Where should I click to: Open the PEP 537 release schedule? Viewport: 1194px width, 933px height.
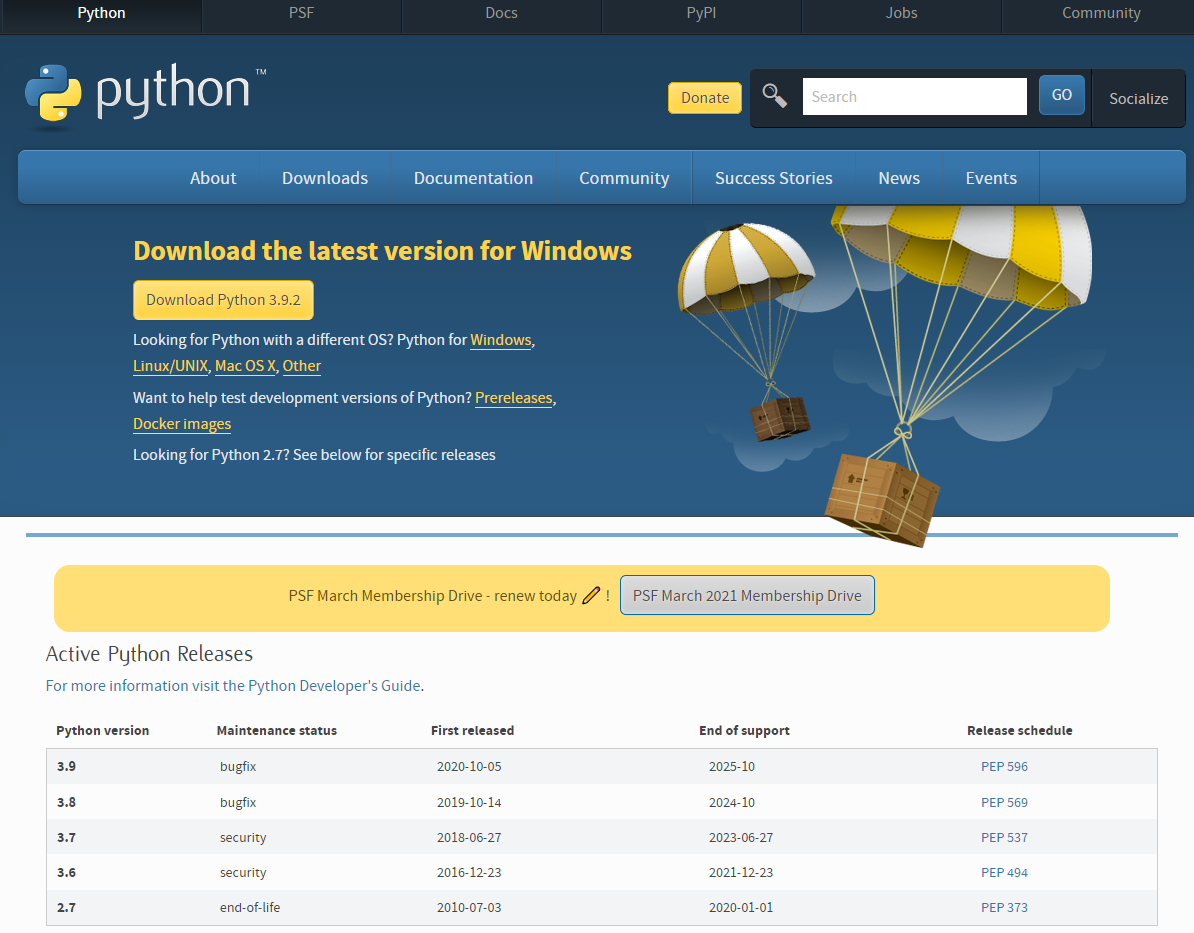click(x=1004, y=837)
